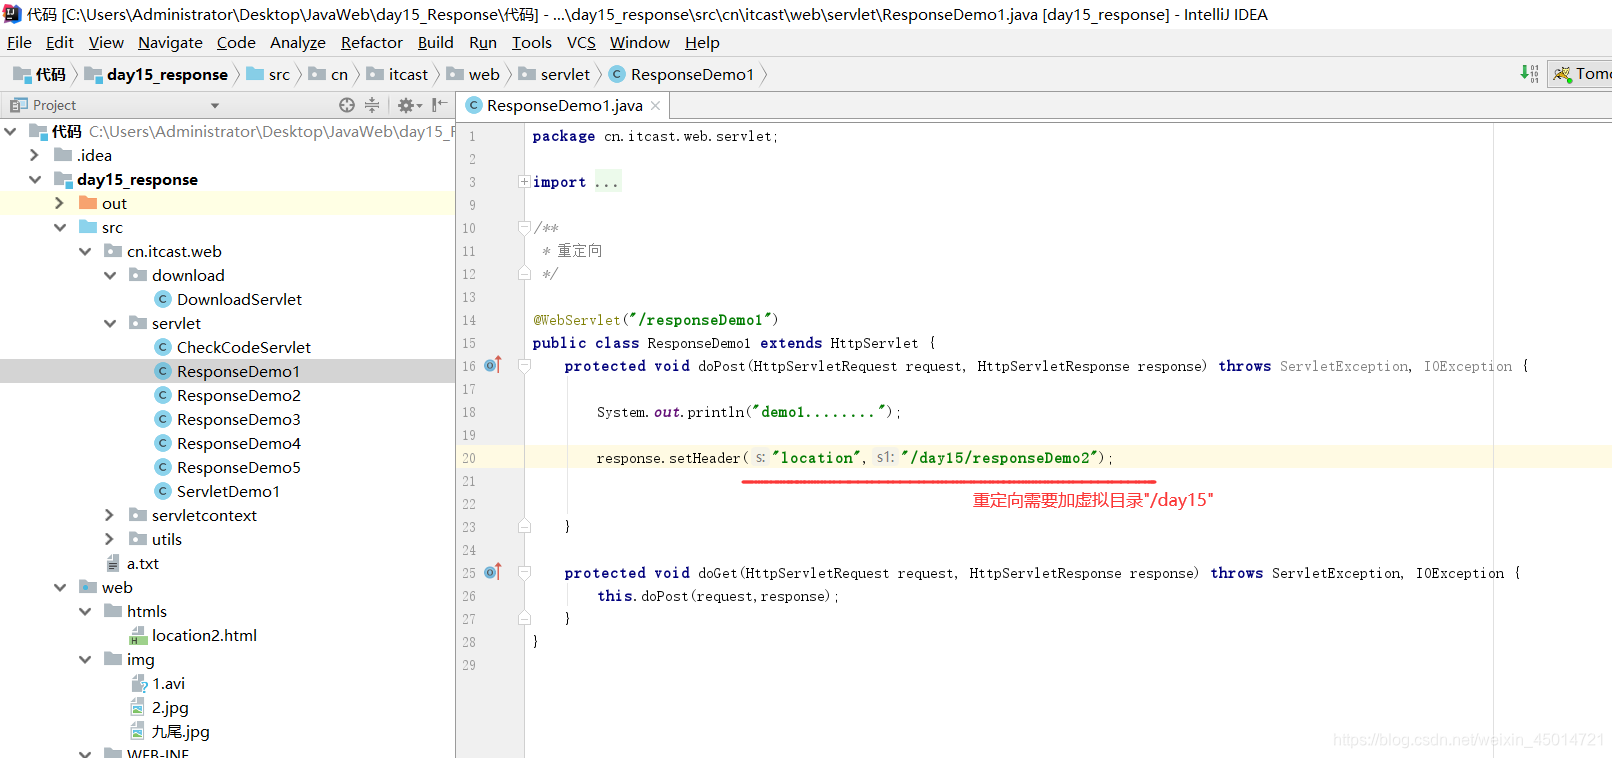This screenshot has height=758, width=1612.
Task: Collapse the download package
Action: [x=110, y=275]
